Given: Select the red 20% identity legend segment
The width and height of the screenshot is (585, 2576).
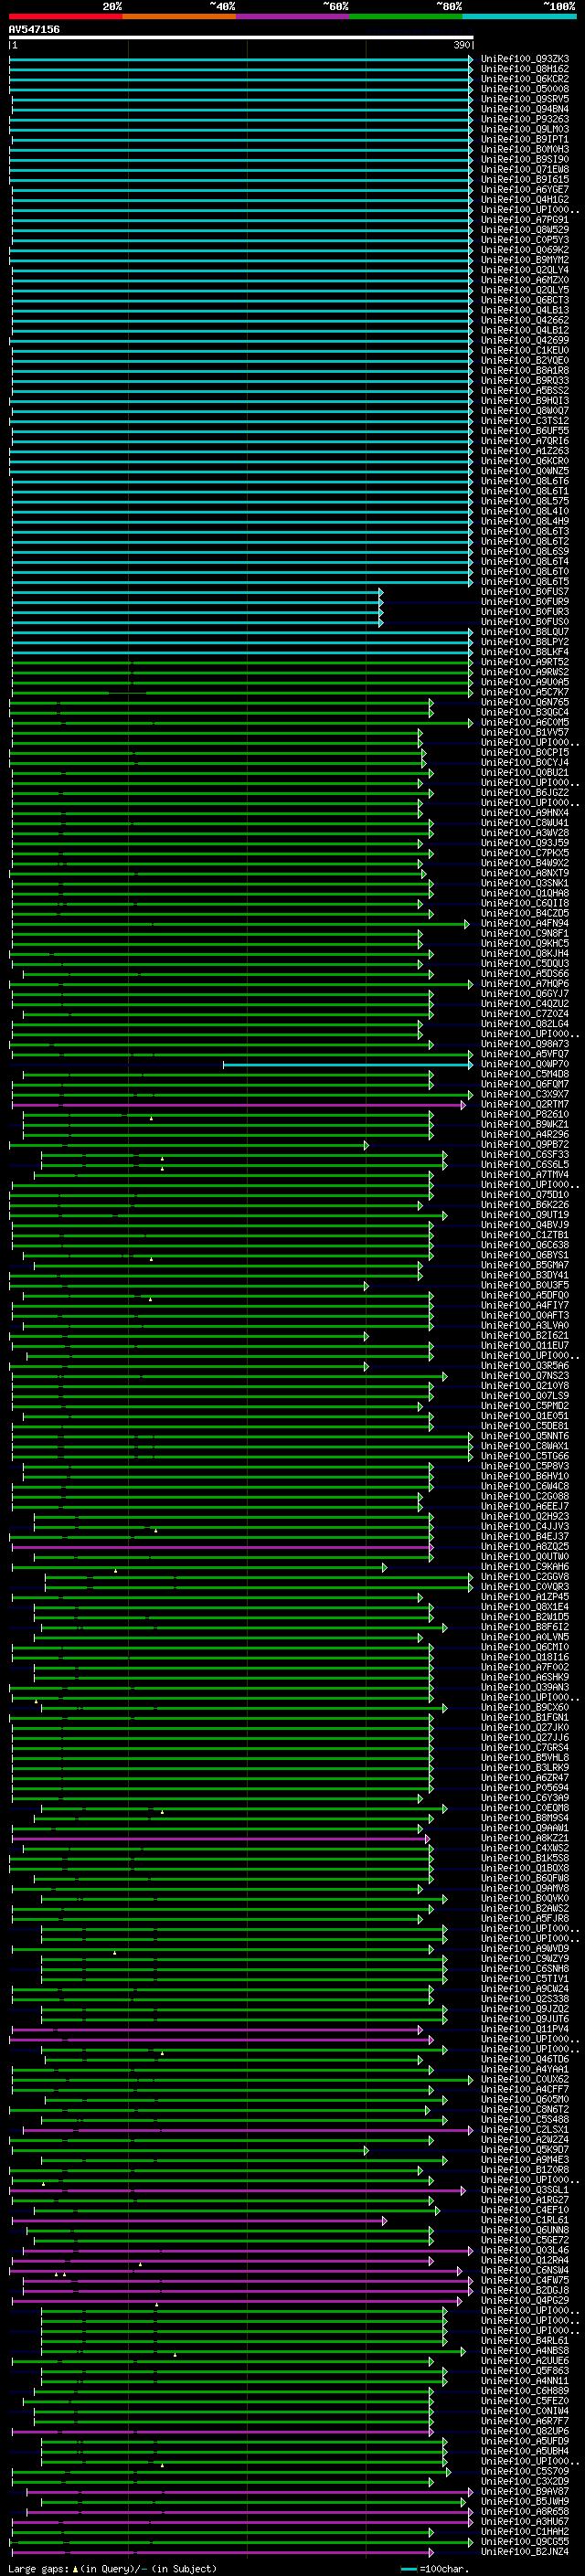Looking at the screenshot, I should [66, 16].
